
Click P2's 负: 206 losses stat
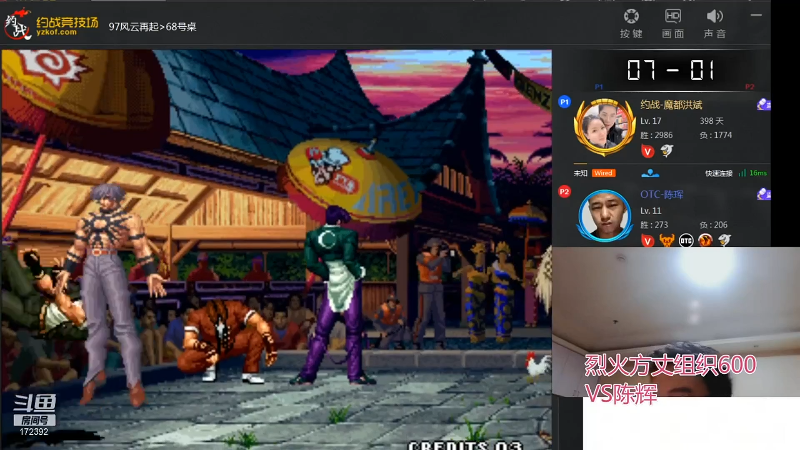tap(714, 225)
